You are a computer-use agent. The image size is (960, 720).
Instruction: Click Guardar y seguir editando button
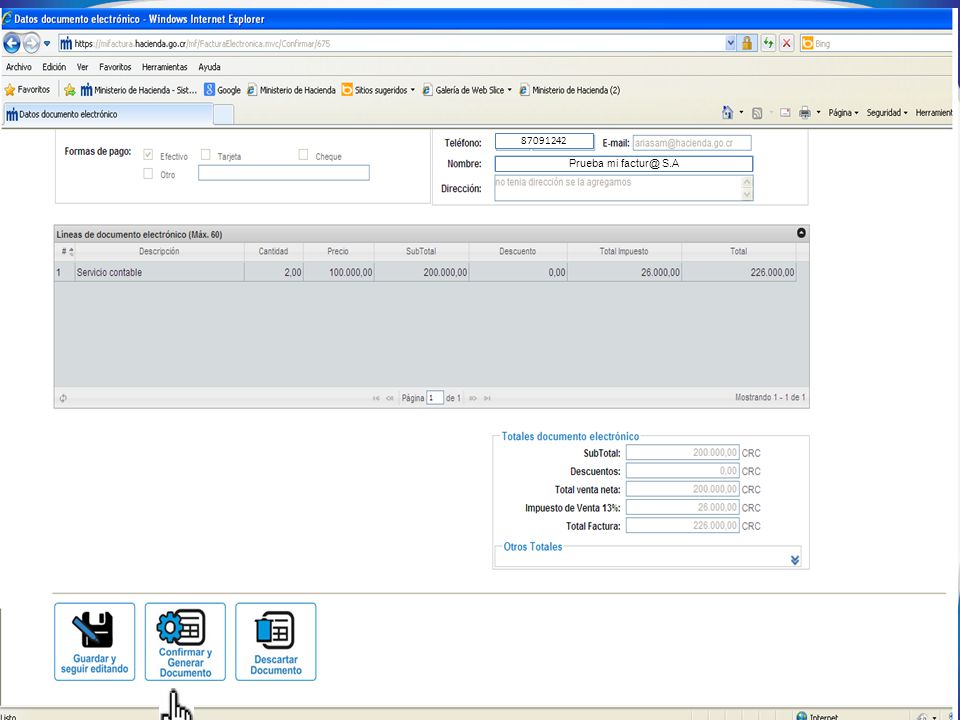[x=94, y=642]
